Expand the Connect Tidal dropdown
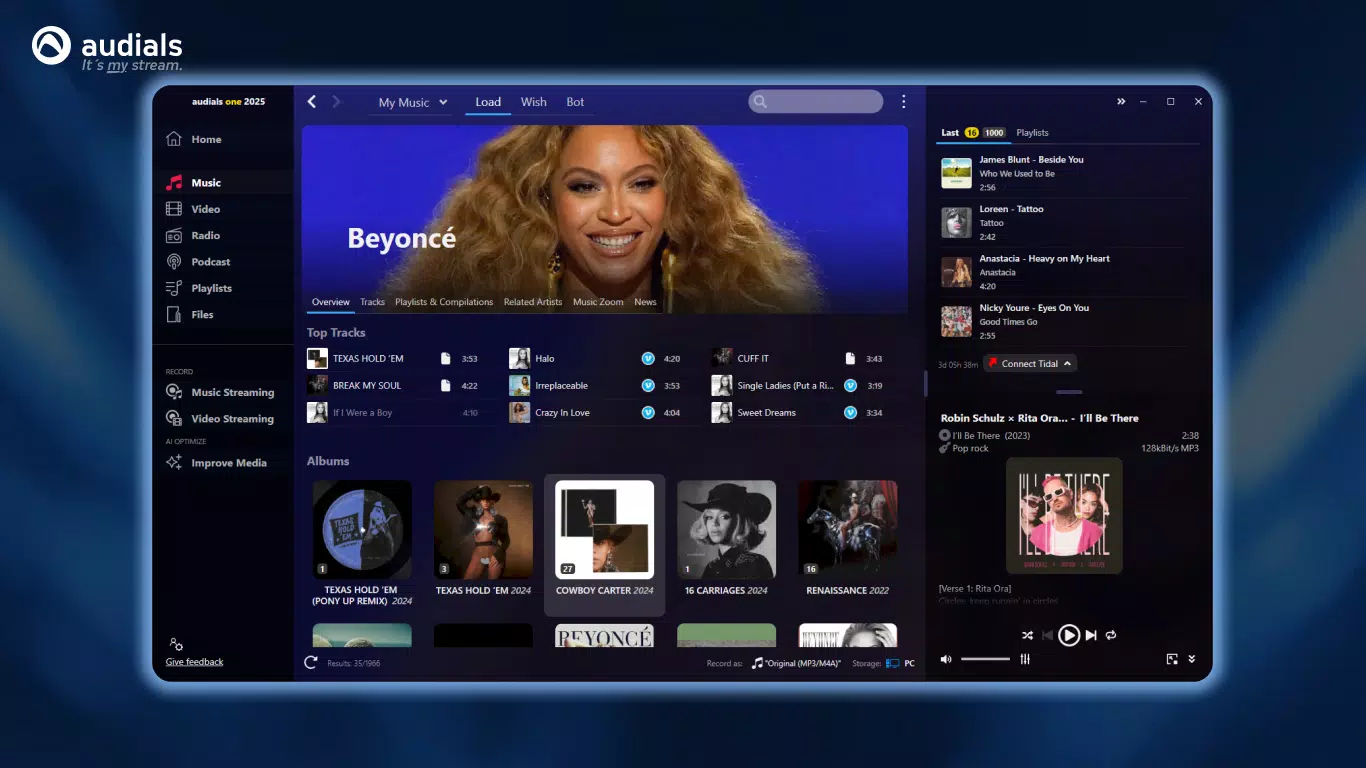Image resolution: width=1366 pixels, height=768 pixels. (1030, 364)
